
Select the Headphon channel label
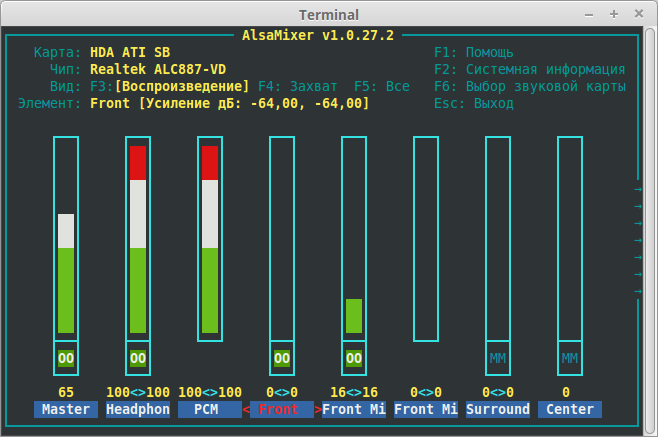[138, 409]
